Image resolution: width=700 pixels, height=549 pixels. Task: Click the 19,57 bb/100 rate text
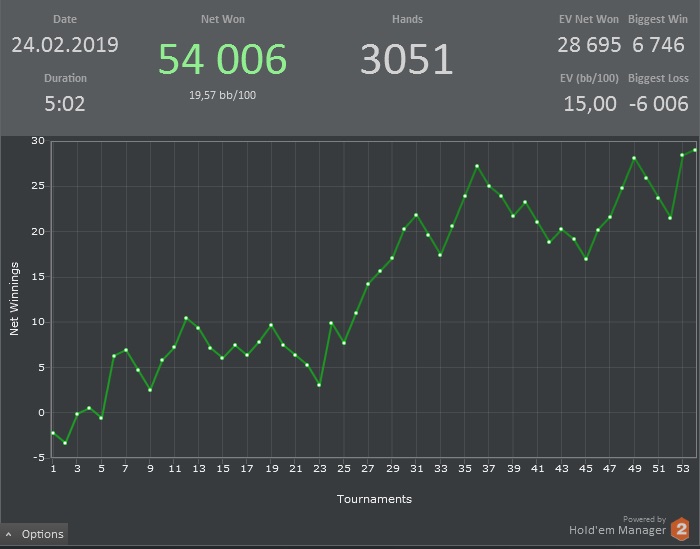(x=222, y=95)
